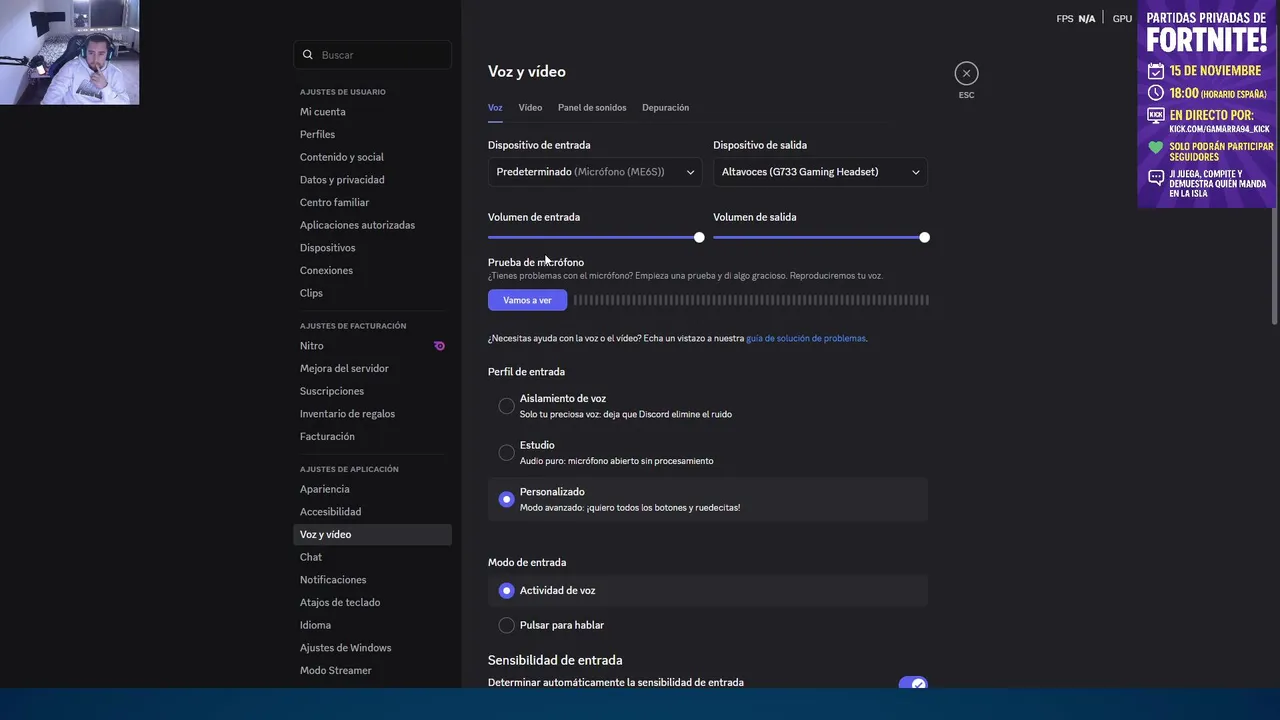Image resolution: width=1280 pixels, height=720 pixels.
Task: Toggle automatic input sensitivity switch
Action: (912, 684)
